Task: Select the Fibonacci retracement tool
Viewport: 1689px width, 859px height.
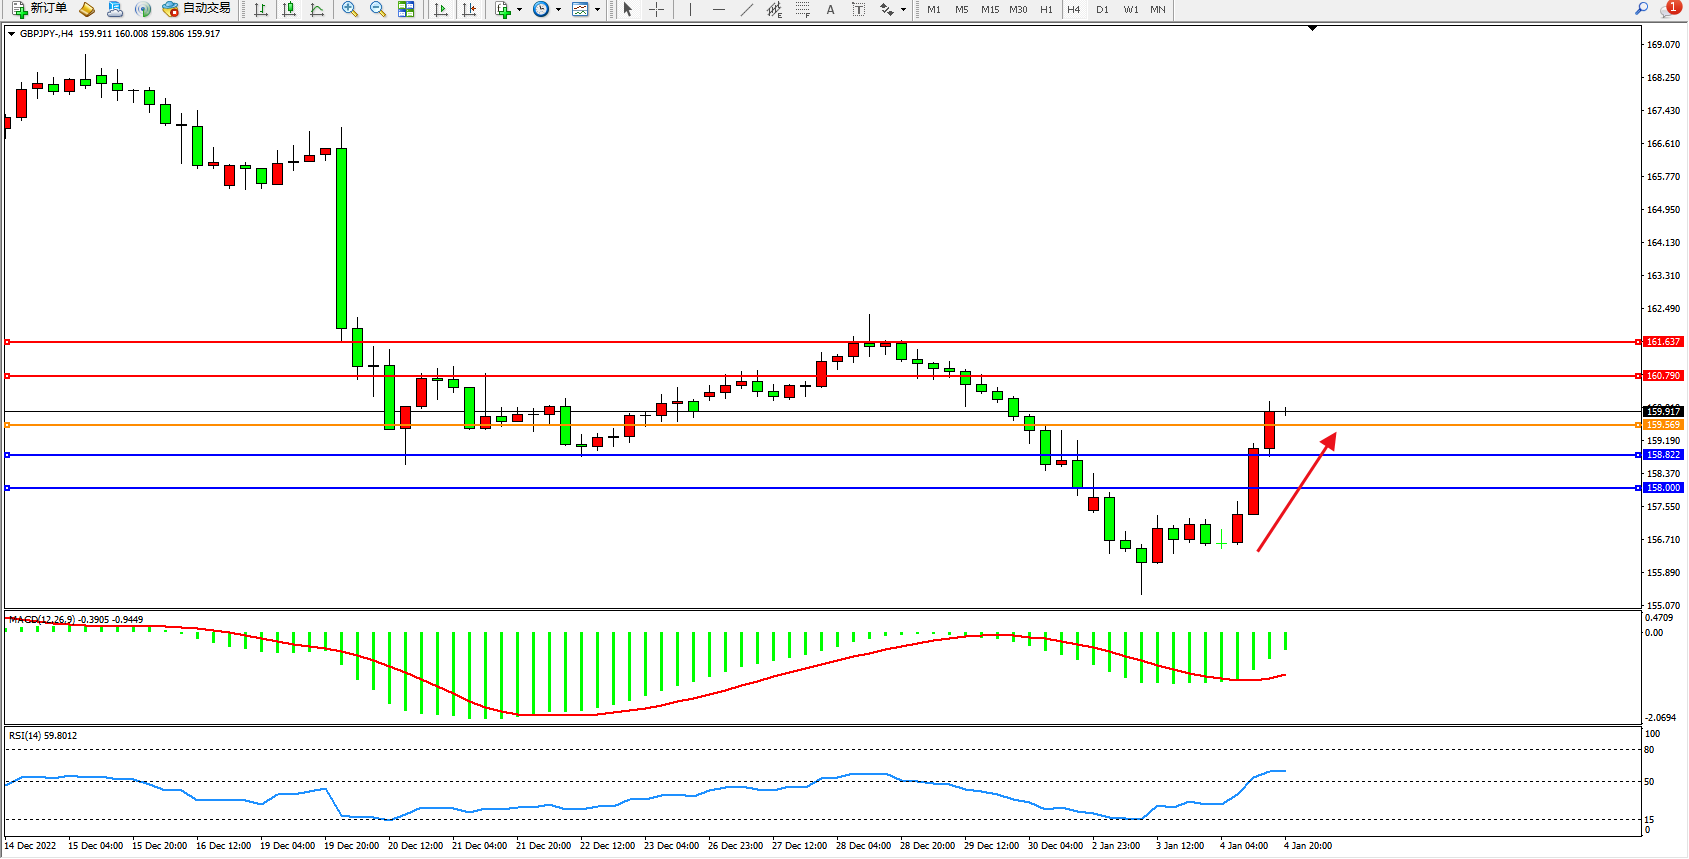Action: (x=802, y=9)
